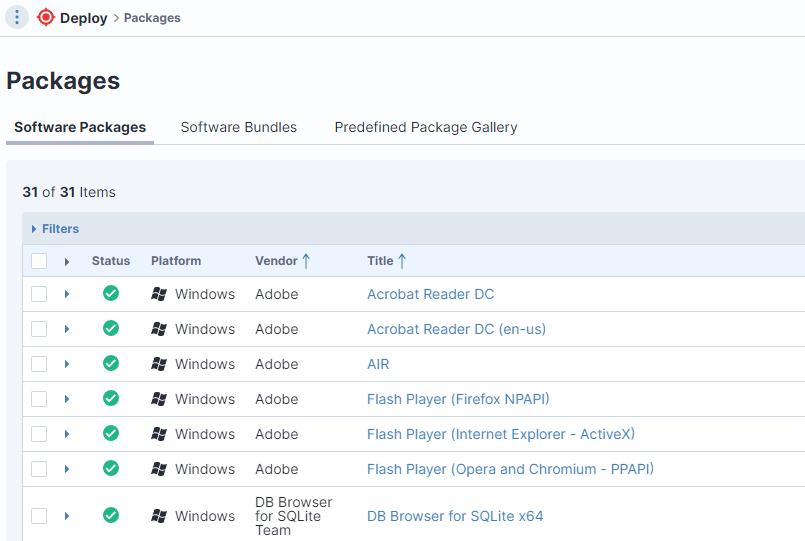
Task: Expand the Acrobat Reader DC row details
Action: tap(67, 294)
